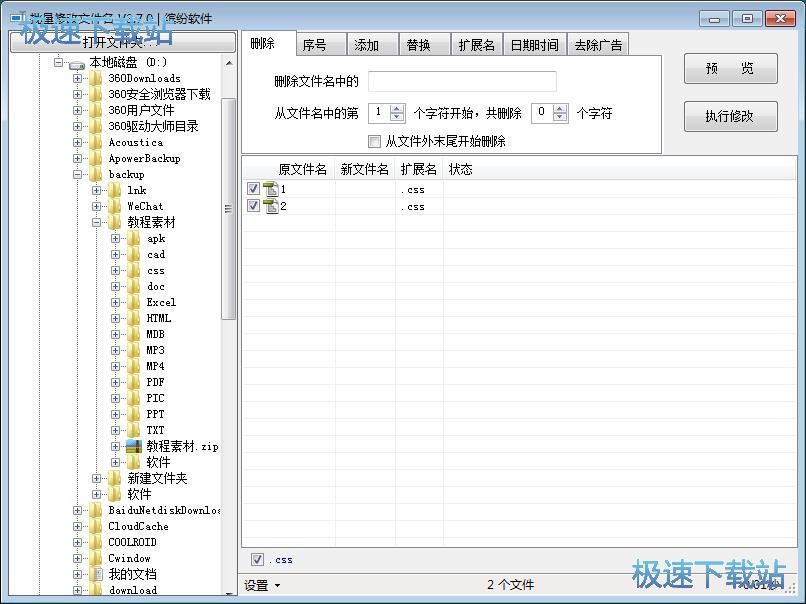Click the TXT folder icon
Image resolution: width=806 pixels, height=604 pixels.
[x=134, y=430]
